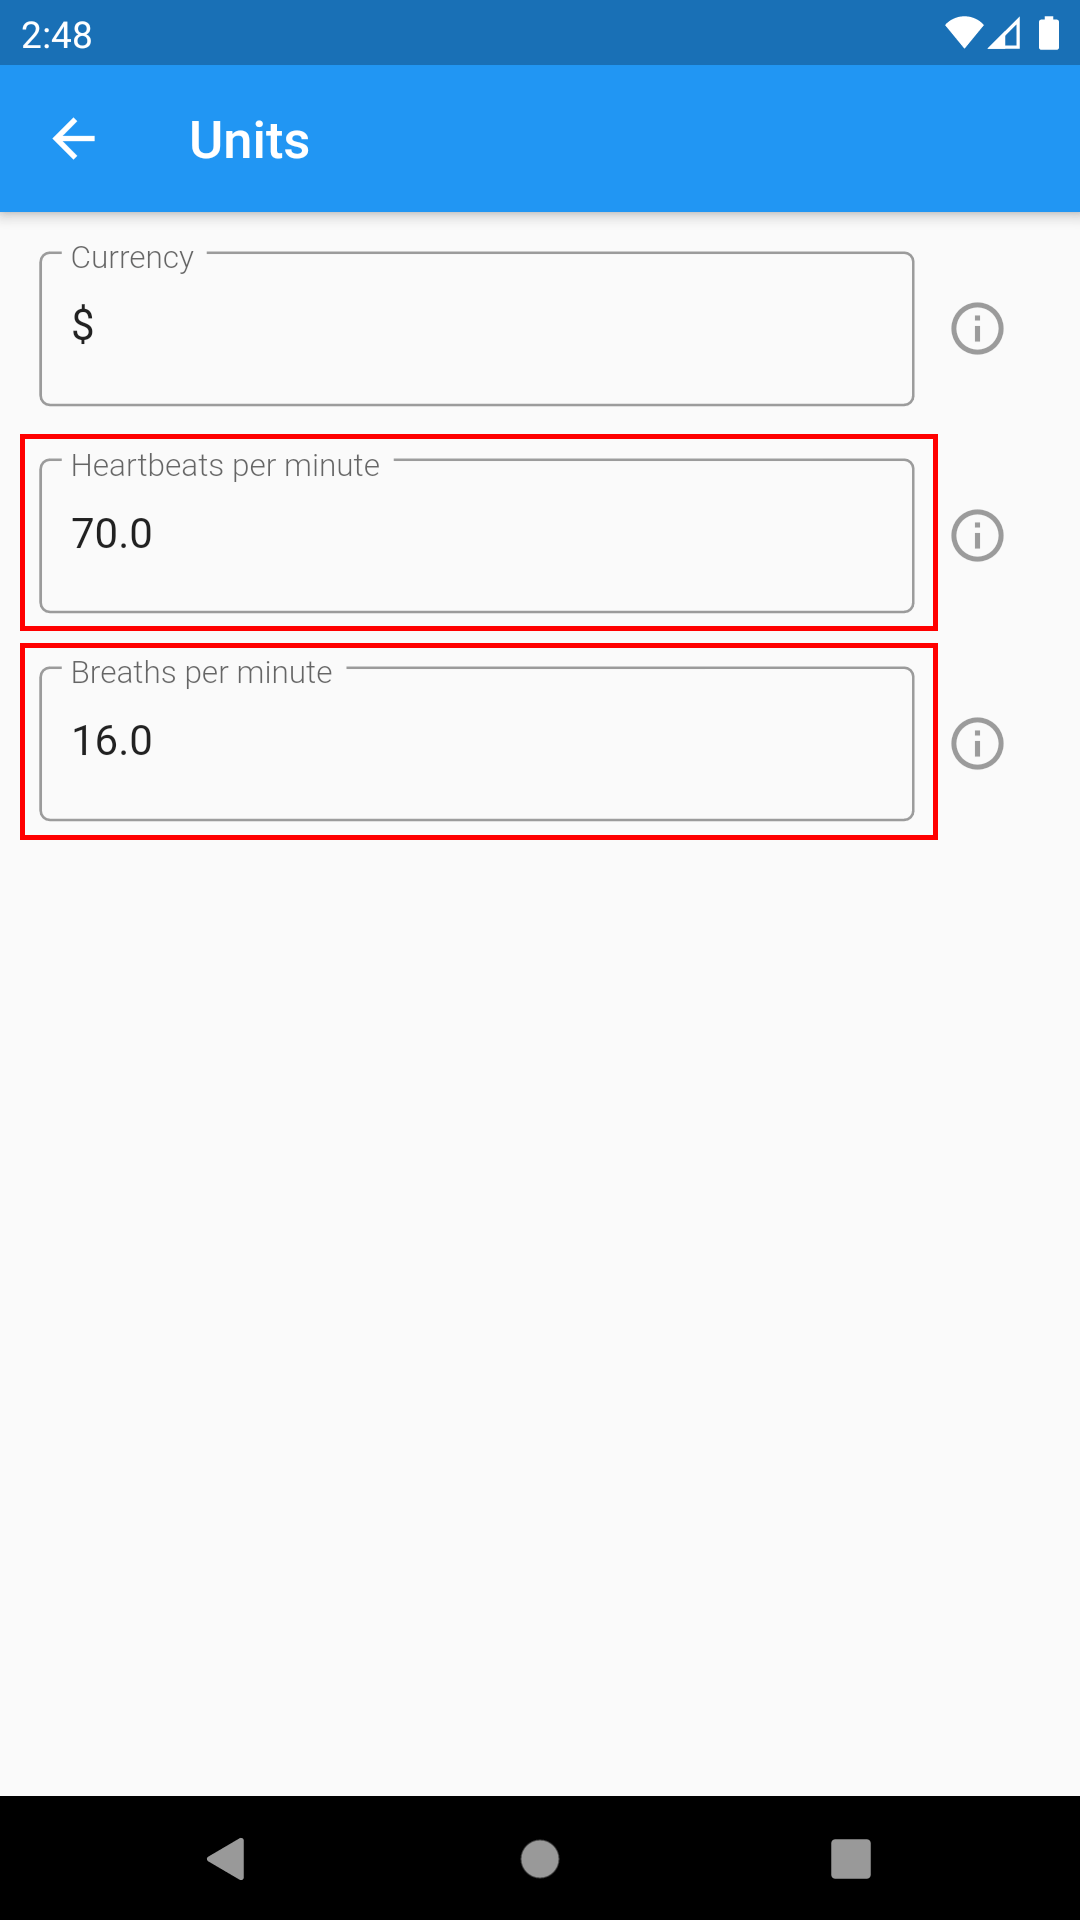
Task: View info for Breaths per minute
Action: (976, 744)
